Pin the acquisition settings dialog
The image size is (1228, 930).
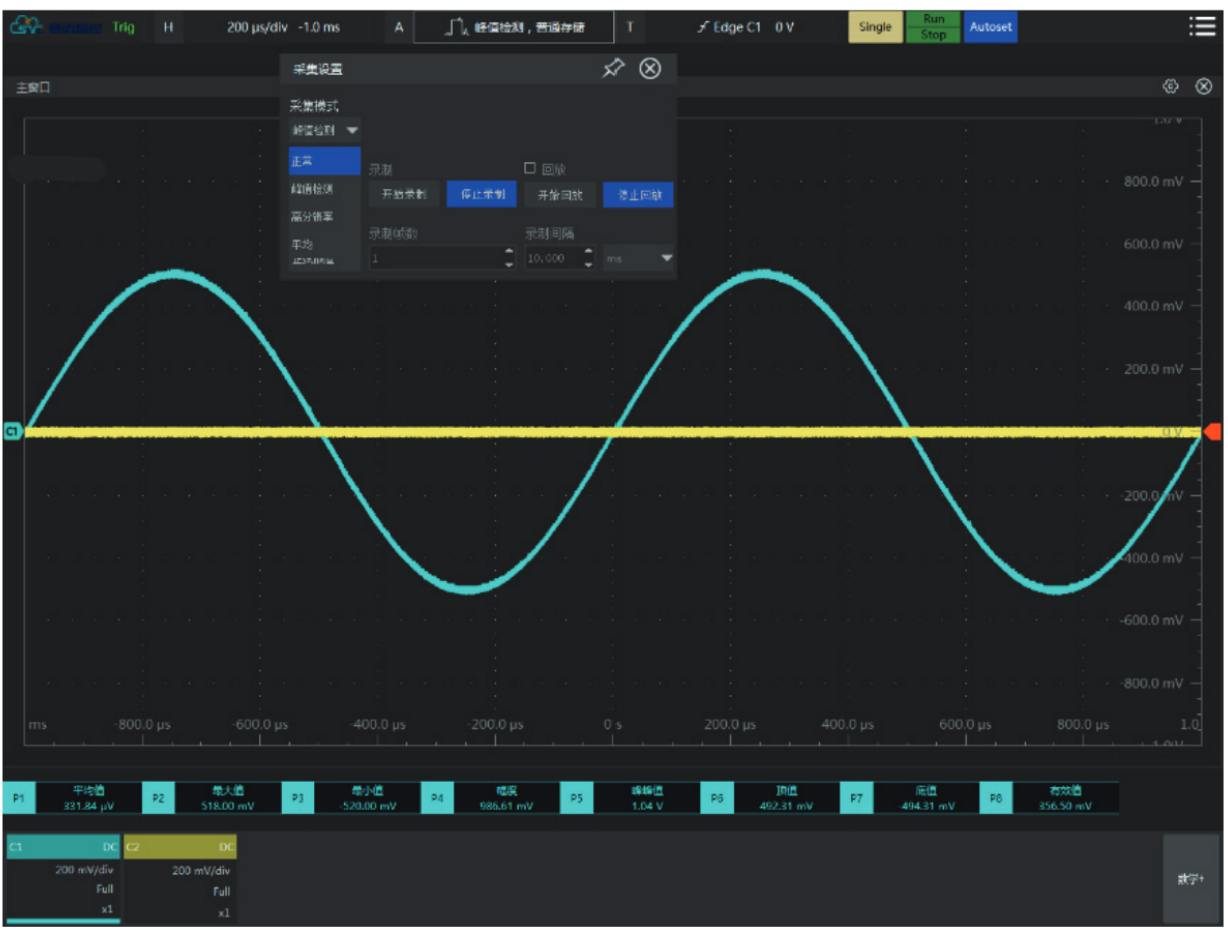(613, 68)
